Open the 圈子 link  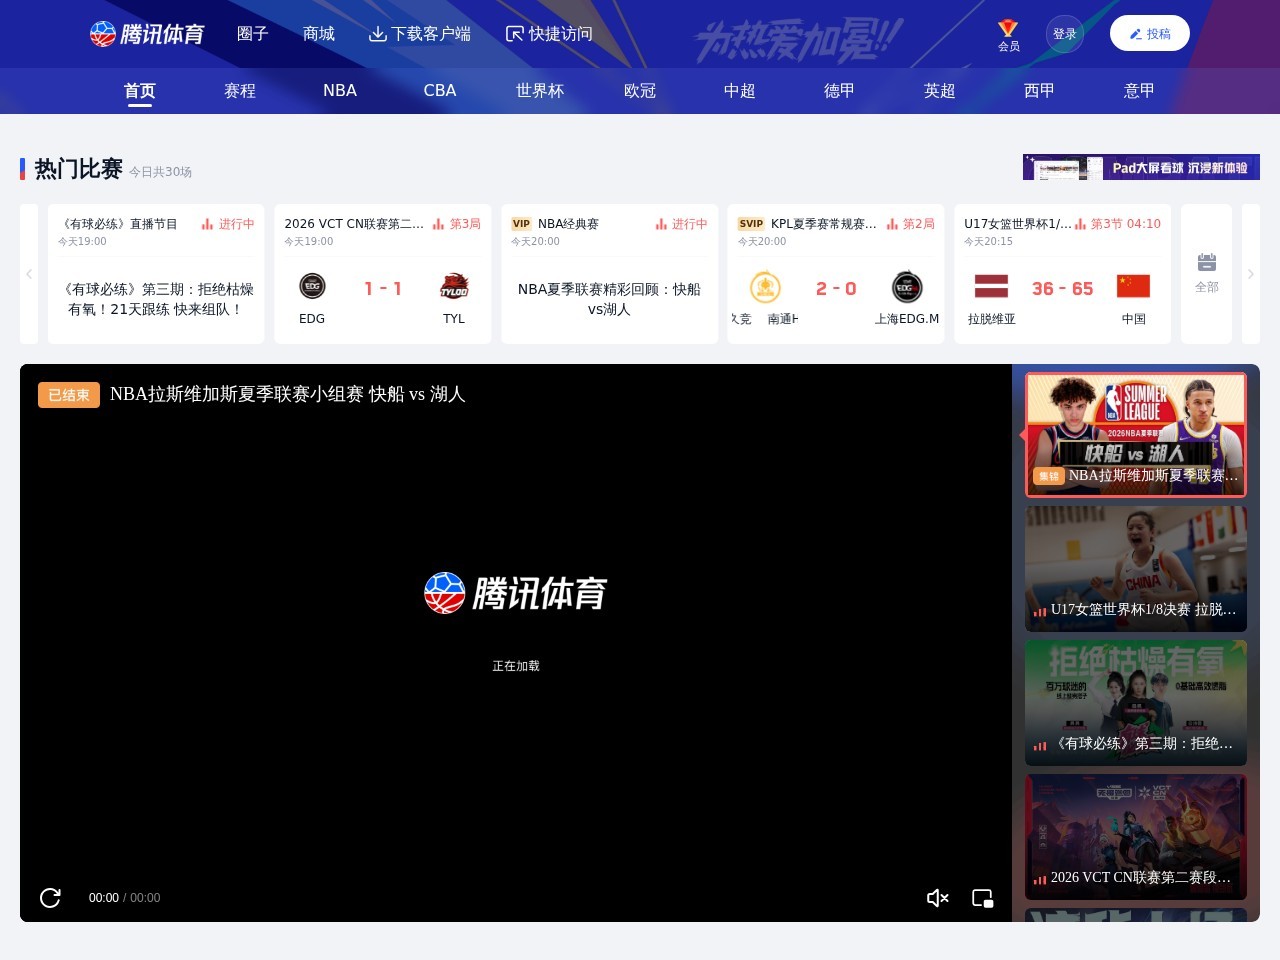[253, 34]
